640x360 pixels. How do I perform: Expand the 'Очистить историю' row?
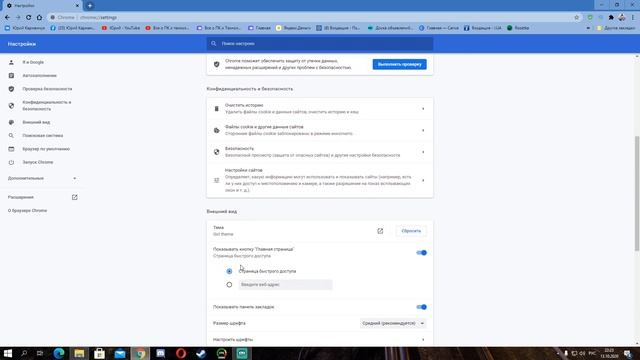click(320, 109)
